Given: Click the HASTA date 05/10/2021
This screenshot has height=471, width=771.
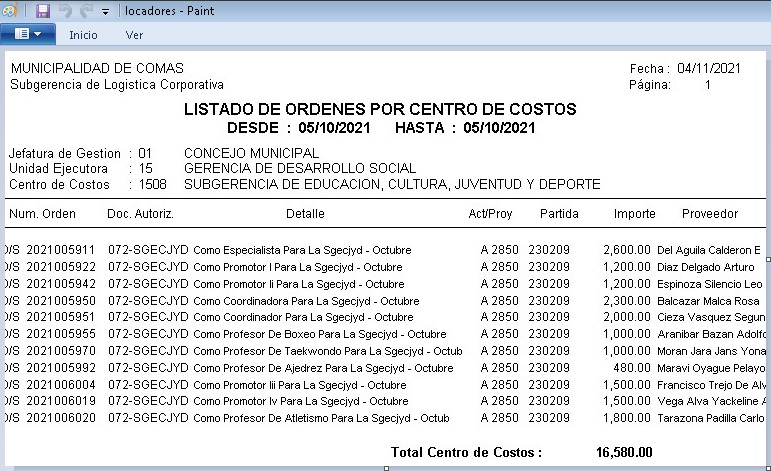Looking at the screenshot, I should pos(499,128).
